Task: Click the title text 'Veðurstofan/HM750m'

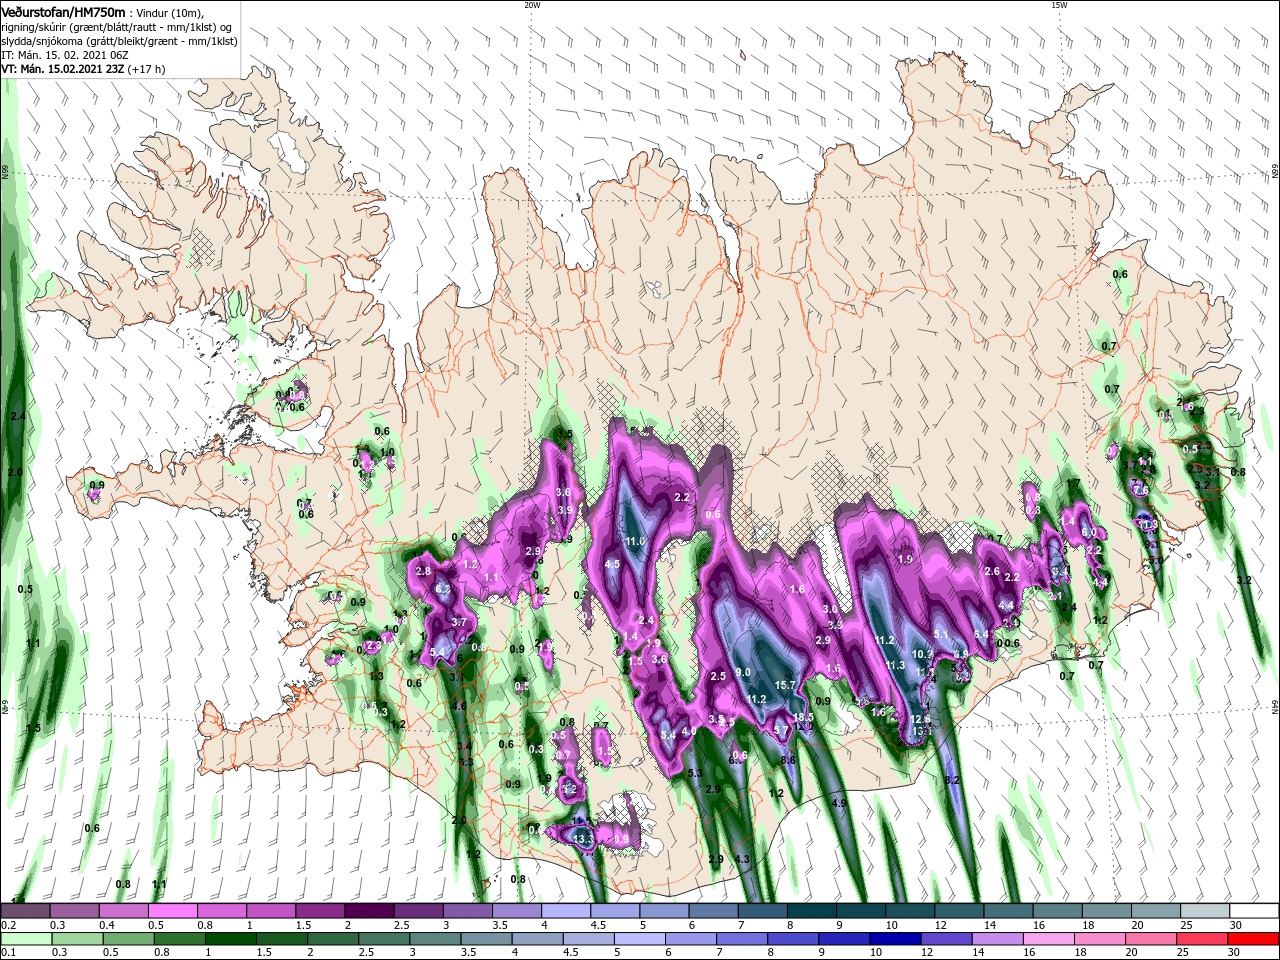Action: pyautogui.click(x=63, y=11)
